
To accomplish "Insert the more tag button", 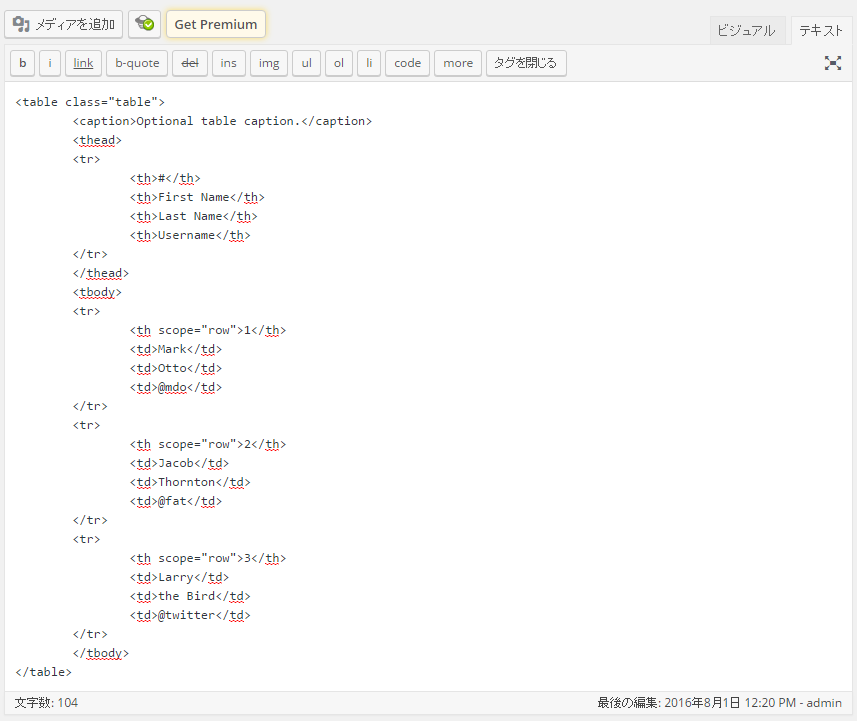I will click(x=458, y=63).
